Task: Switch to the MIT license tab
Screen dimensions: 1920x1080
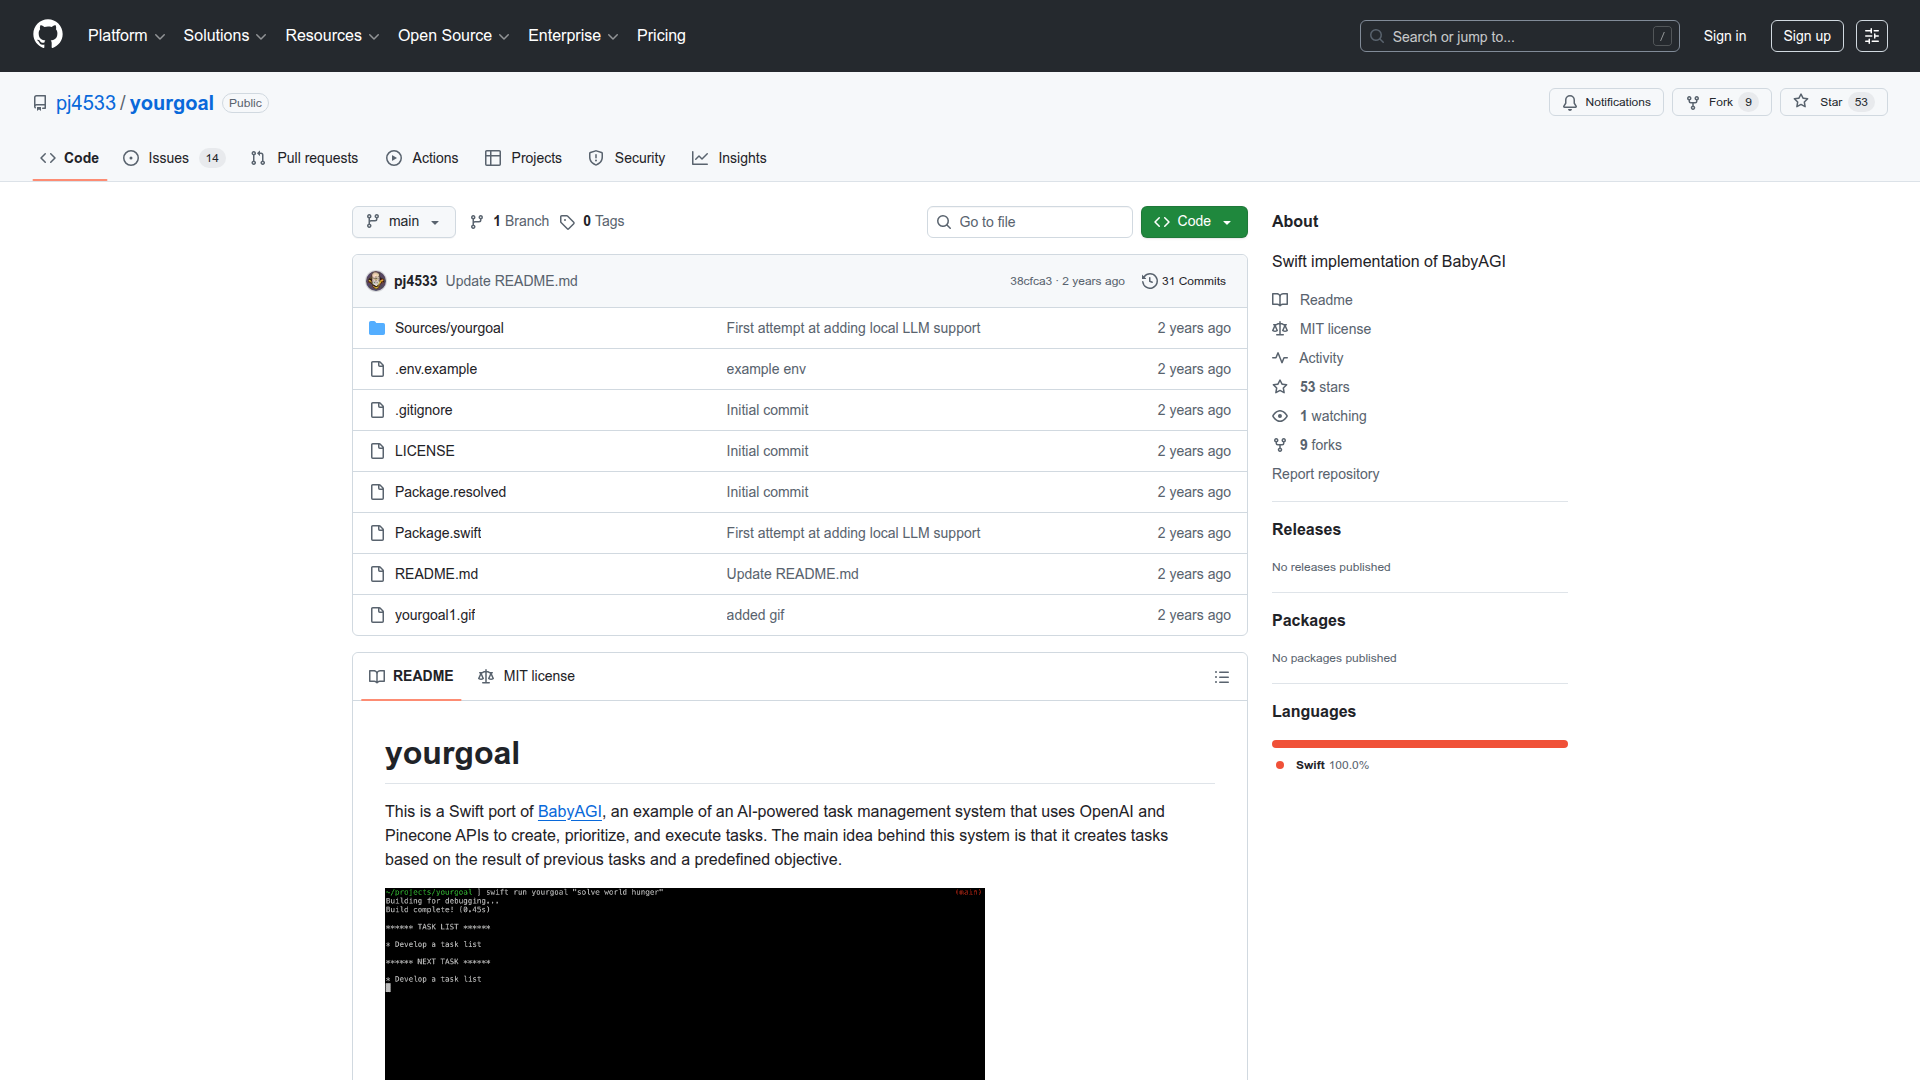Action: (527, 676)
